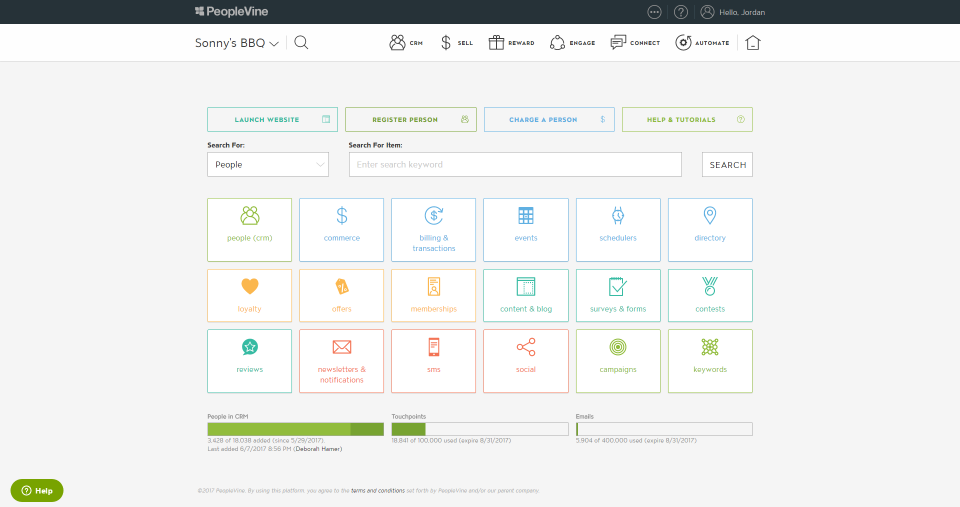960x507 pixels.
Task: Open the keywords tile
Action: (x=710, y=361)
